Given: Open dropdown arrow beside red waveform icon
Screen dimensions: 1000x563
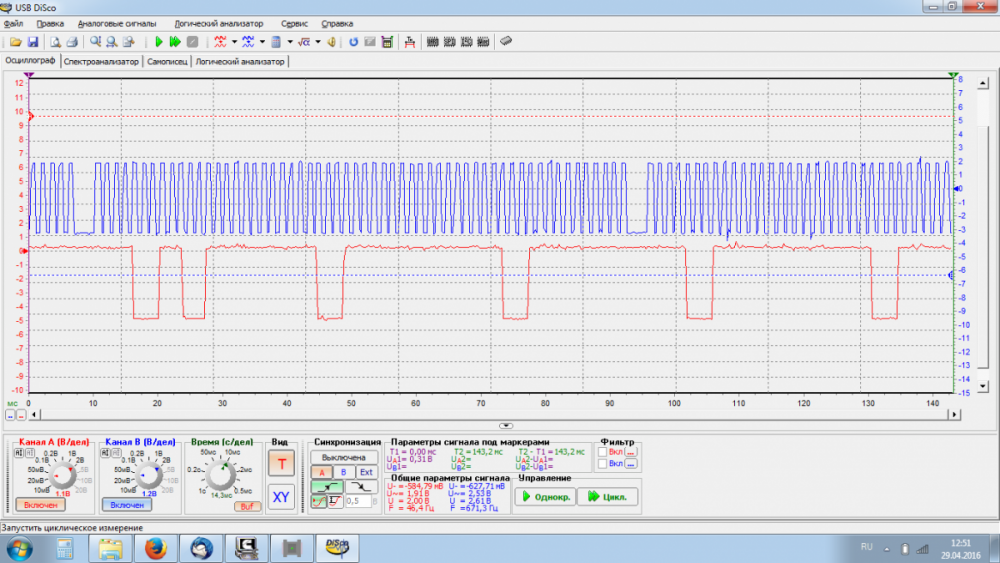Looking at the screenshot, I should click(233, 42).
